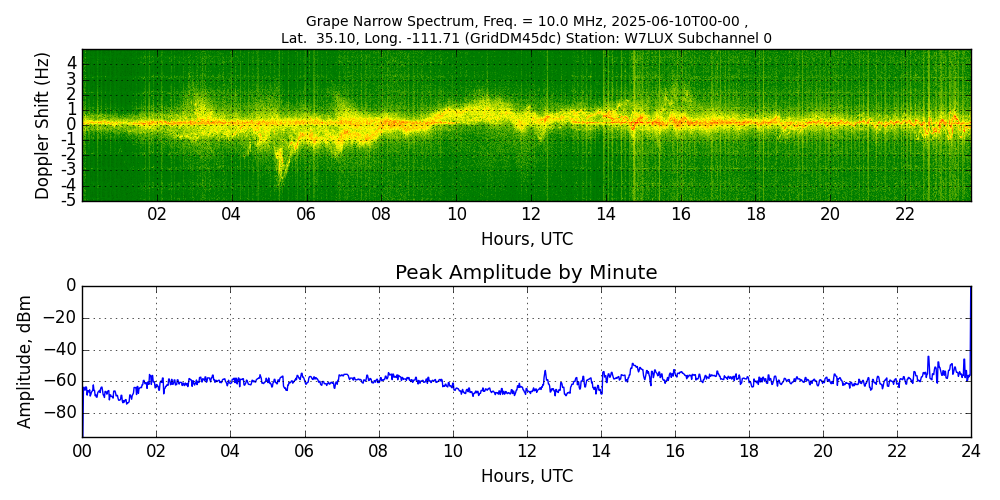The height and width of the screenshot is (500, 1000).
Task: Click the spectrogram hour tick '02'
Action: tap(157, 216)
